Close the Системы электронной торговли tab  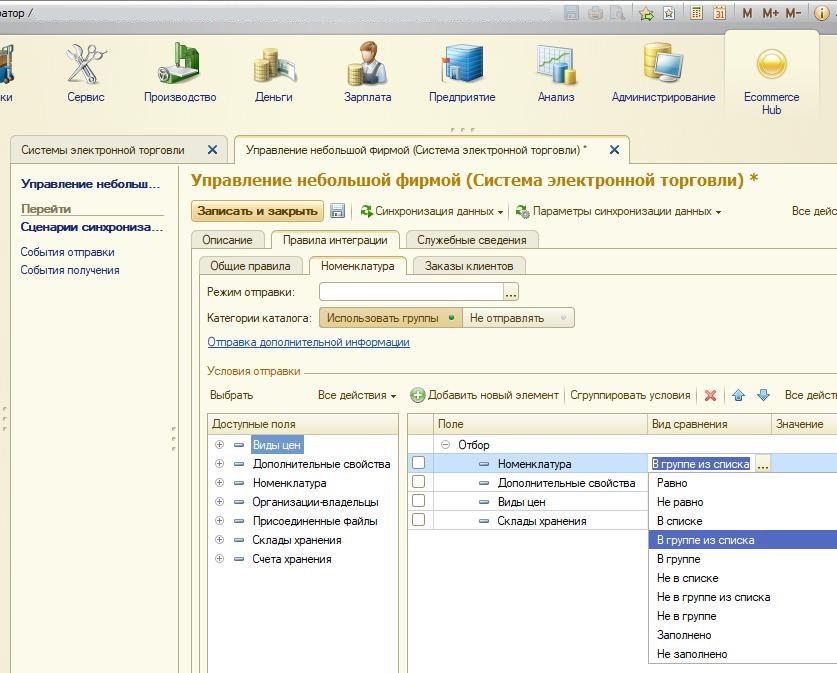[212, 150]
